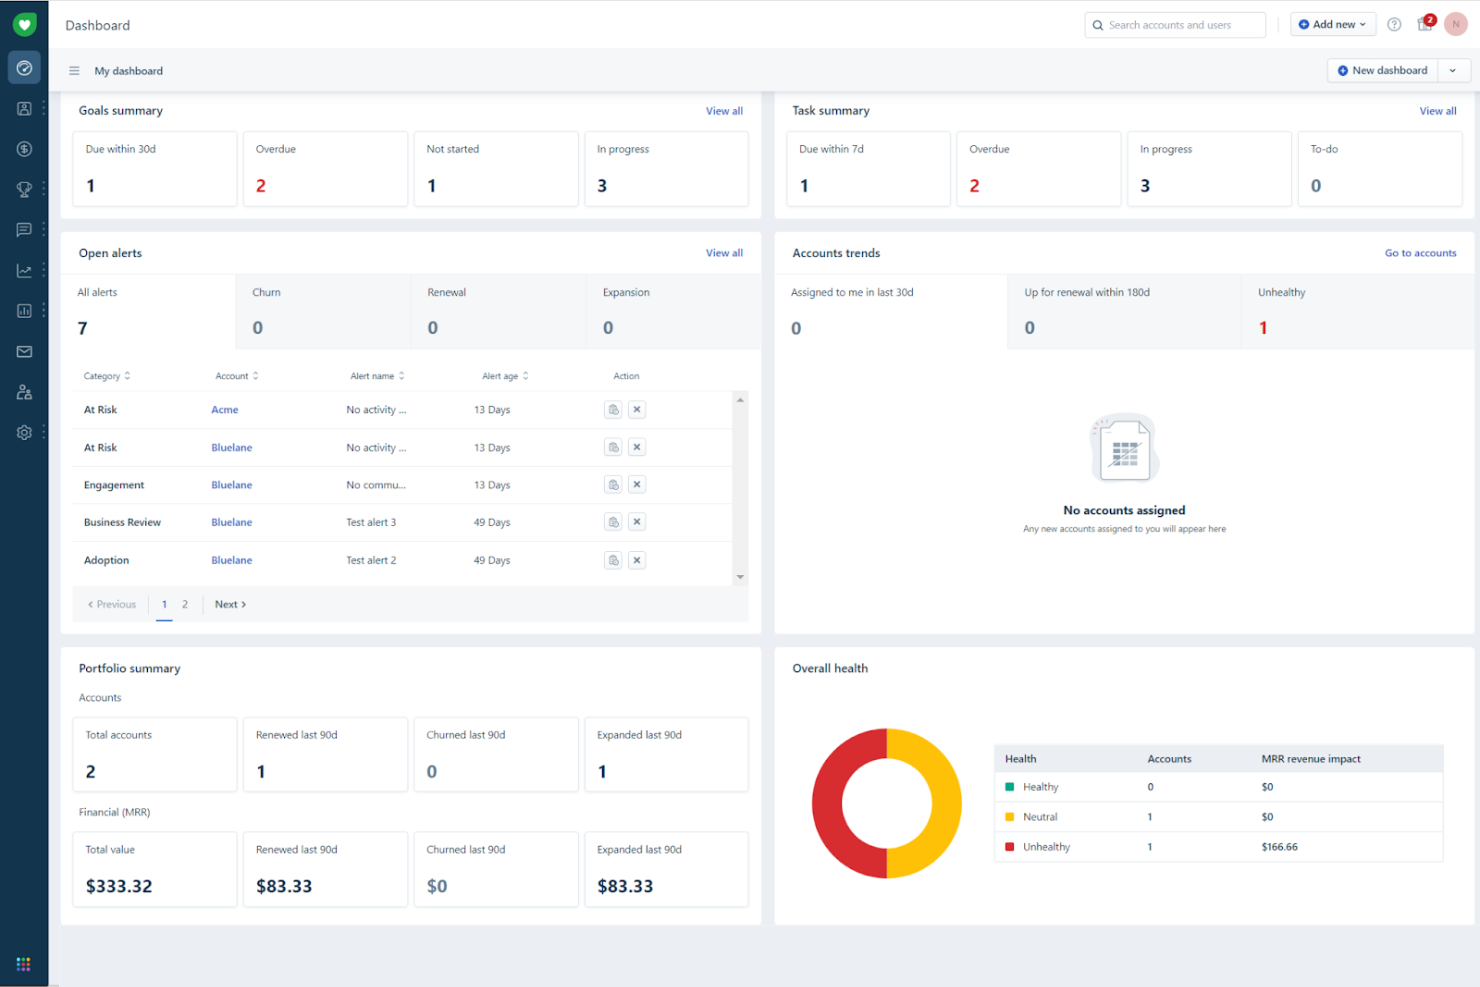Click the Help question mark icon
This screenshot has height=987, width=1480.
click(1394, 24)
